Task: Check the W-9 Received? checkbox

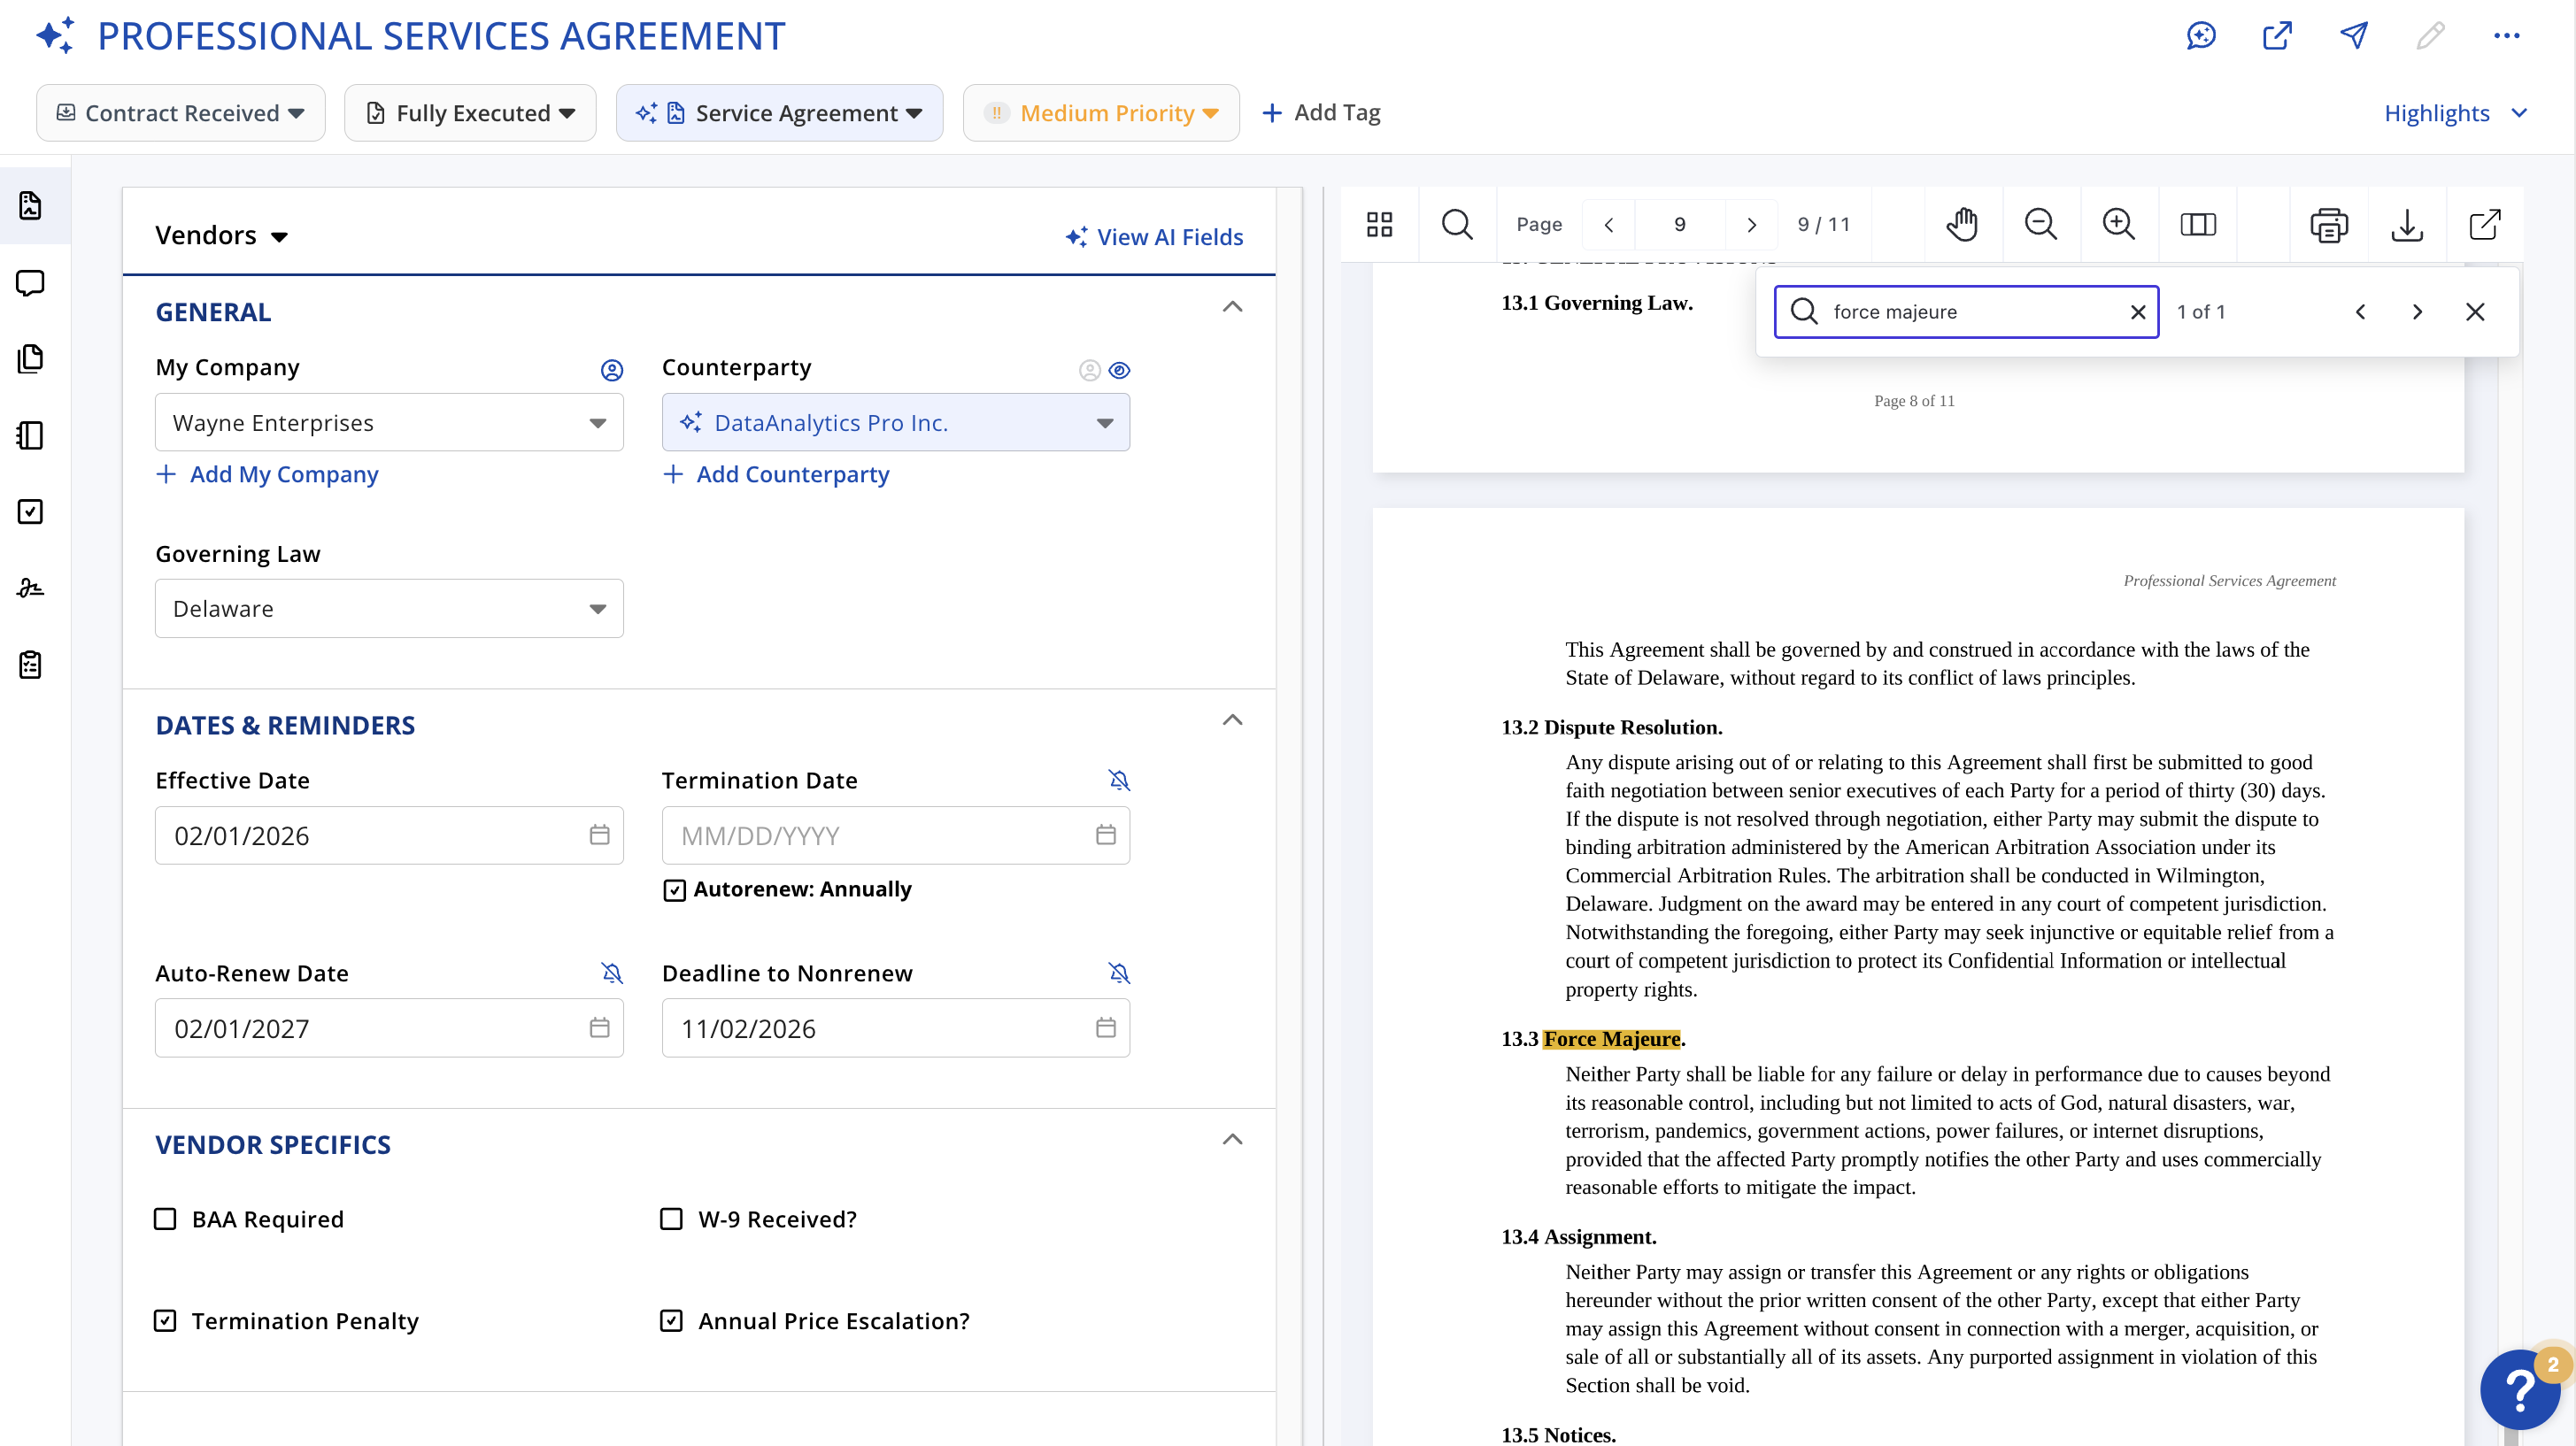Action: coord(671,1219)
